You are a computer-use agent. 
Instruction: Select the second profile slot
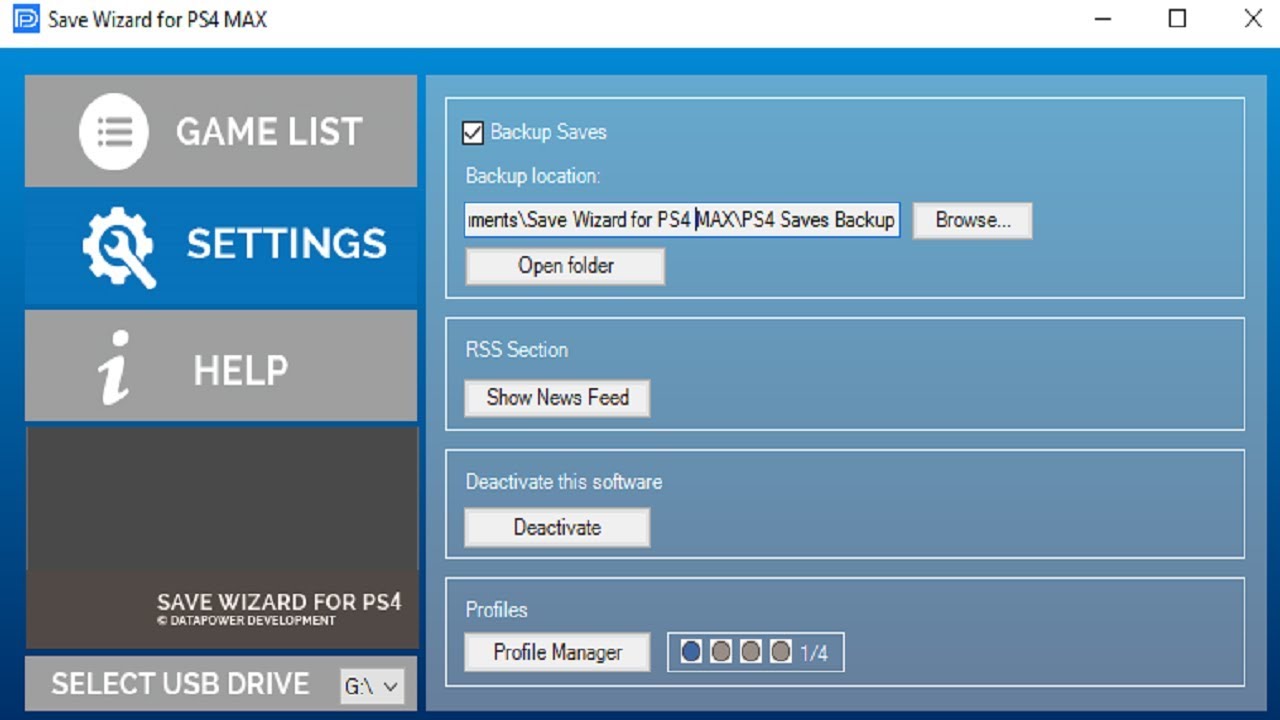click(x=721, y=650)
